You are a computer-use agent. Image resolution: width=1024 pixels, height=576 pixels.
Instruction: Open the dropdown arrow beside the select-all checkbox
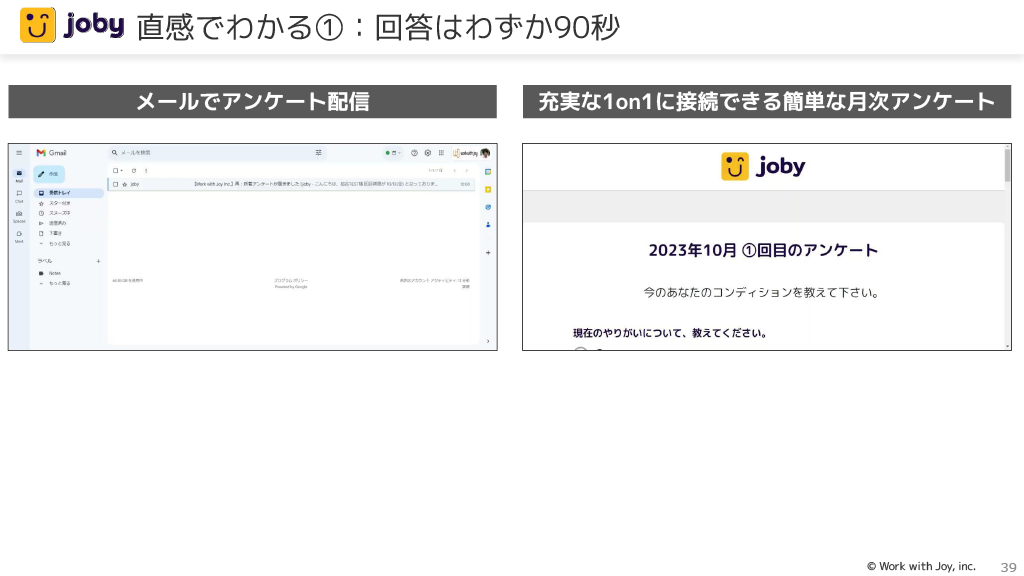click(x=122, y=171)
